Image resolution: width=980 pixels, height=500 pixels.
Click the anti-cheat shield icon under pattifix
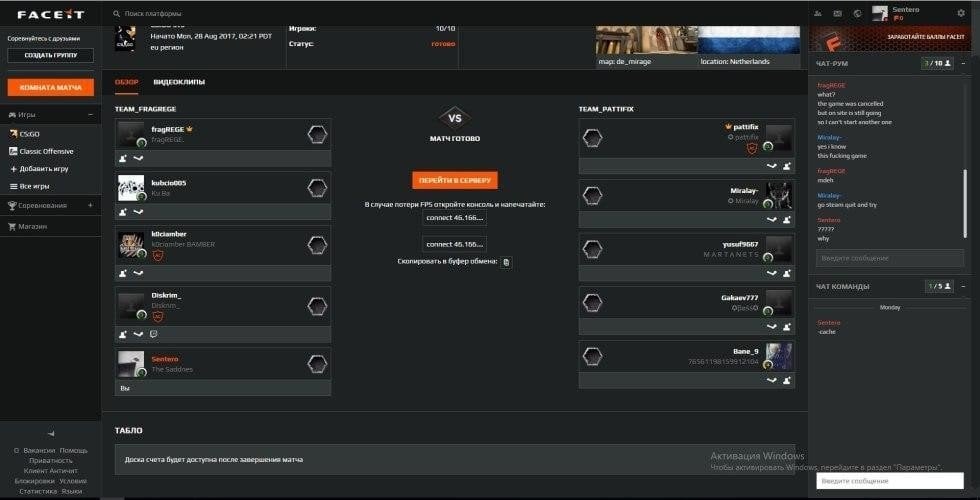pos(751,148)
